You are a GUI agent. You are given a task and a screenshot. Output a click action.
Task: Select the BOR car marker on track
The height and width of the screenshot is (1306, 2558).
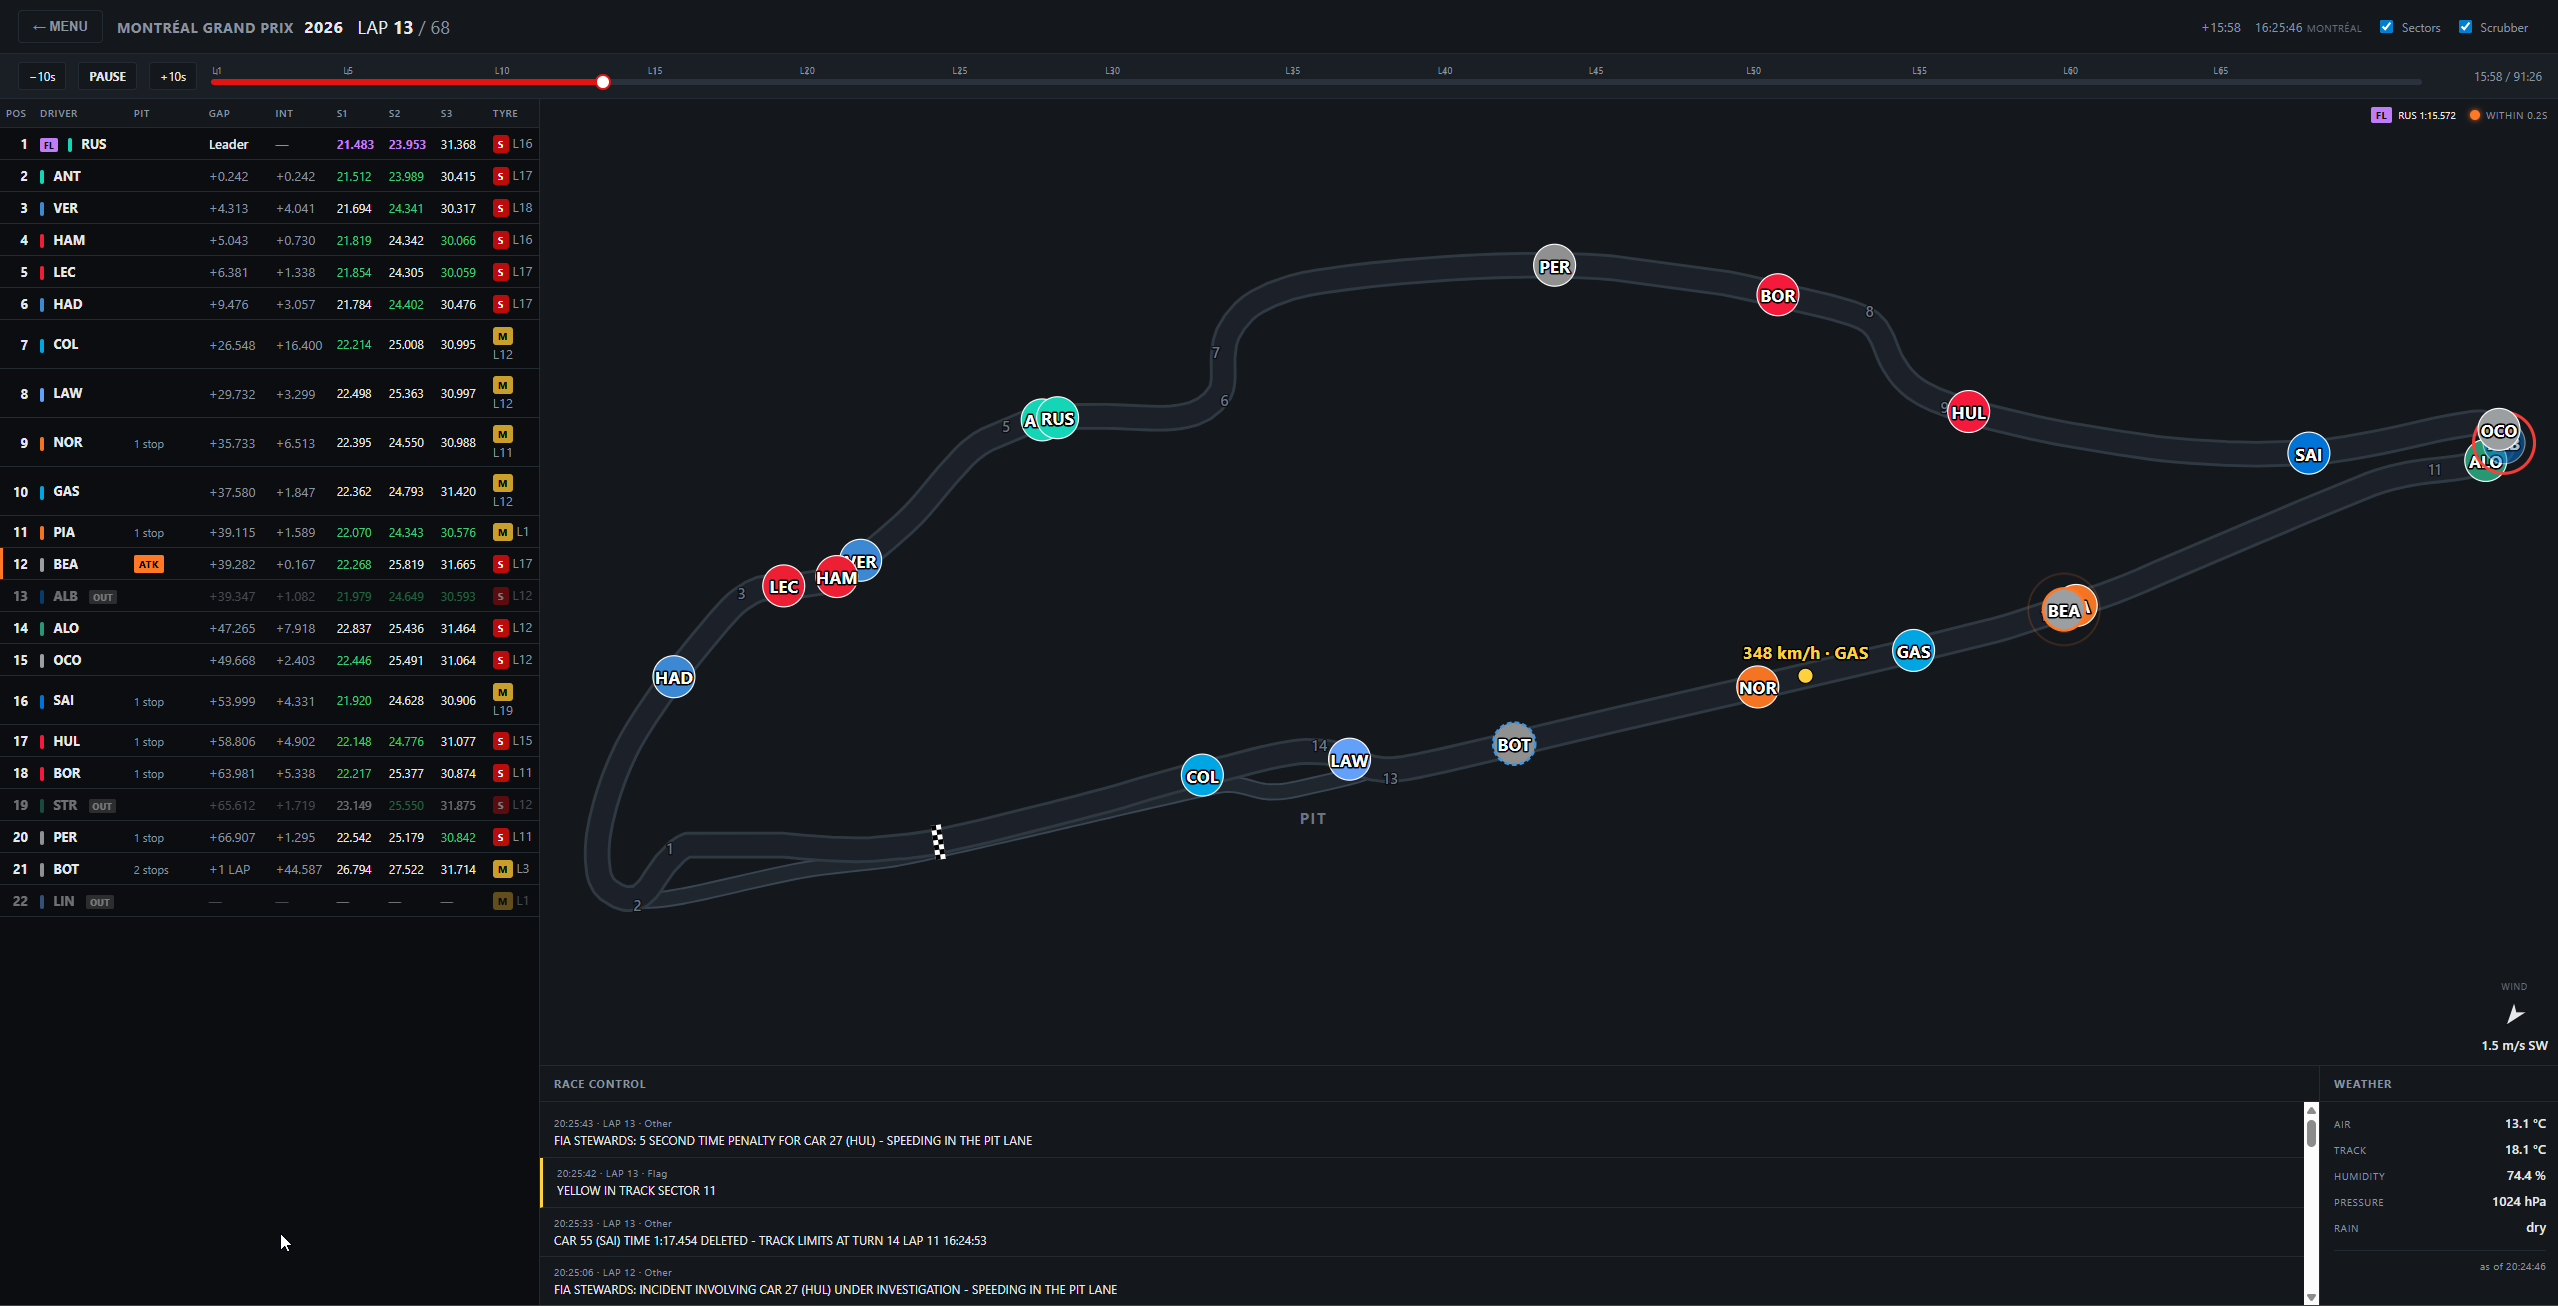coord(1778,295)
